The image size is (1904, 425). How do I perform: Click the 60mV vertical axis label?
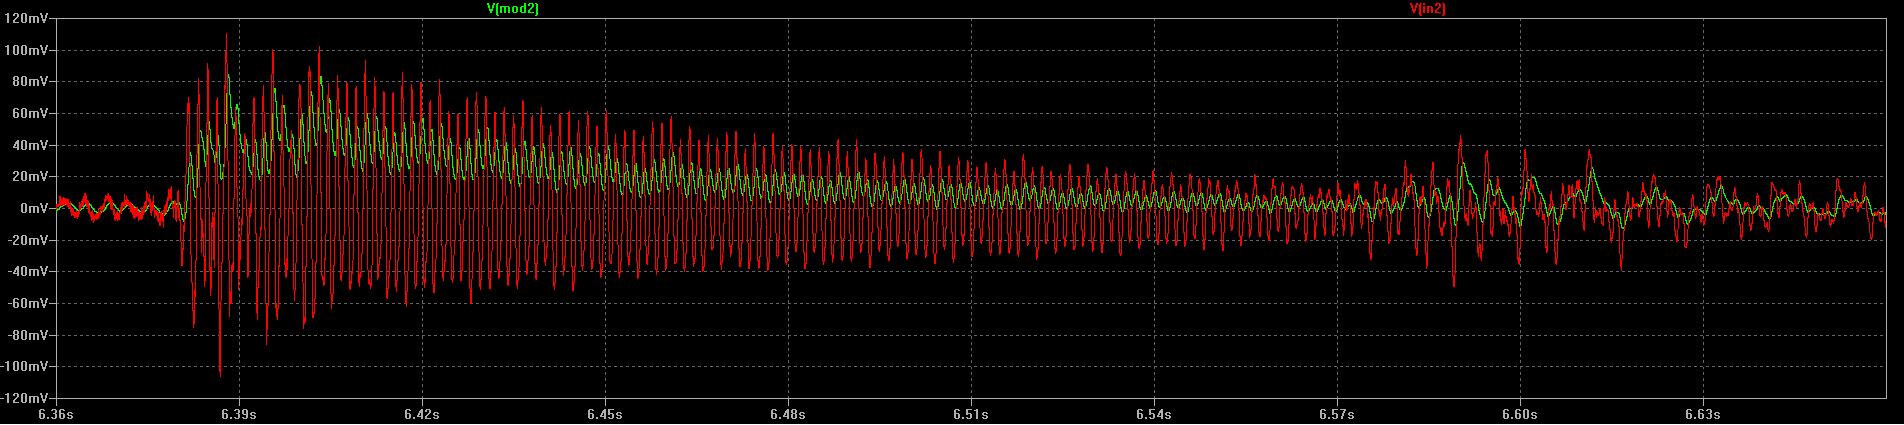click(32, 114)
